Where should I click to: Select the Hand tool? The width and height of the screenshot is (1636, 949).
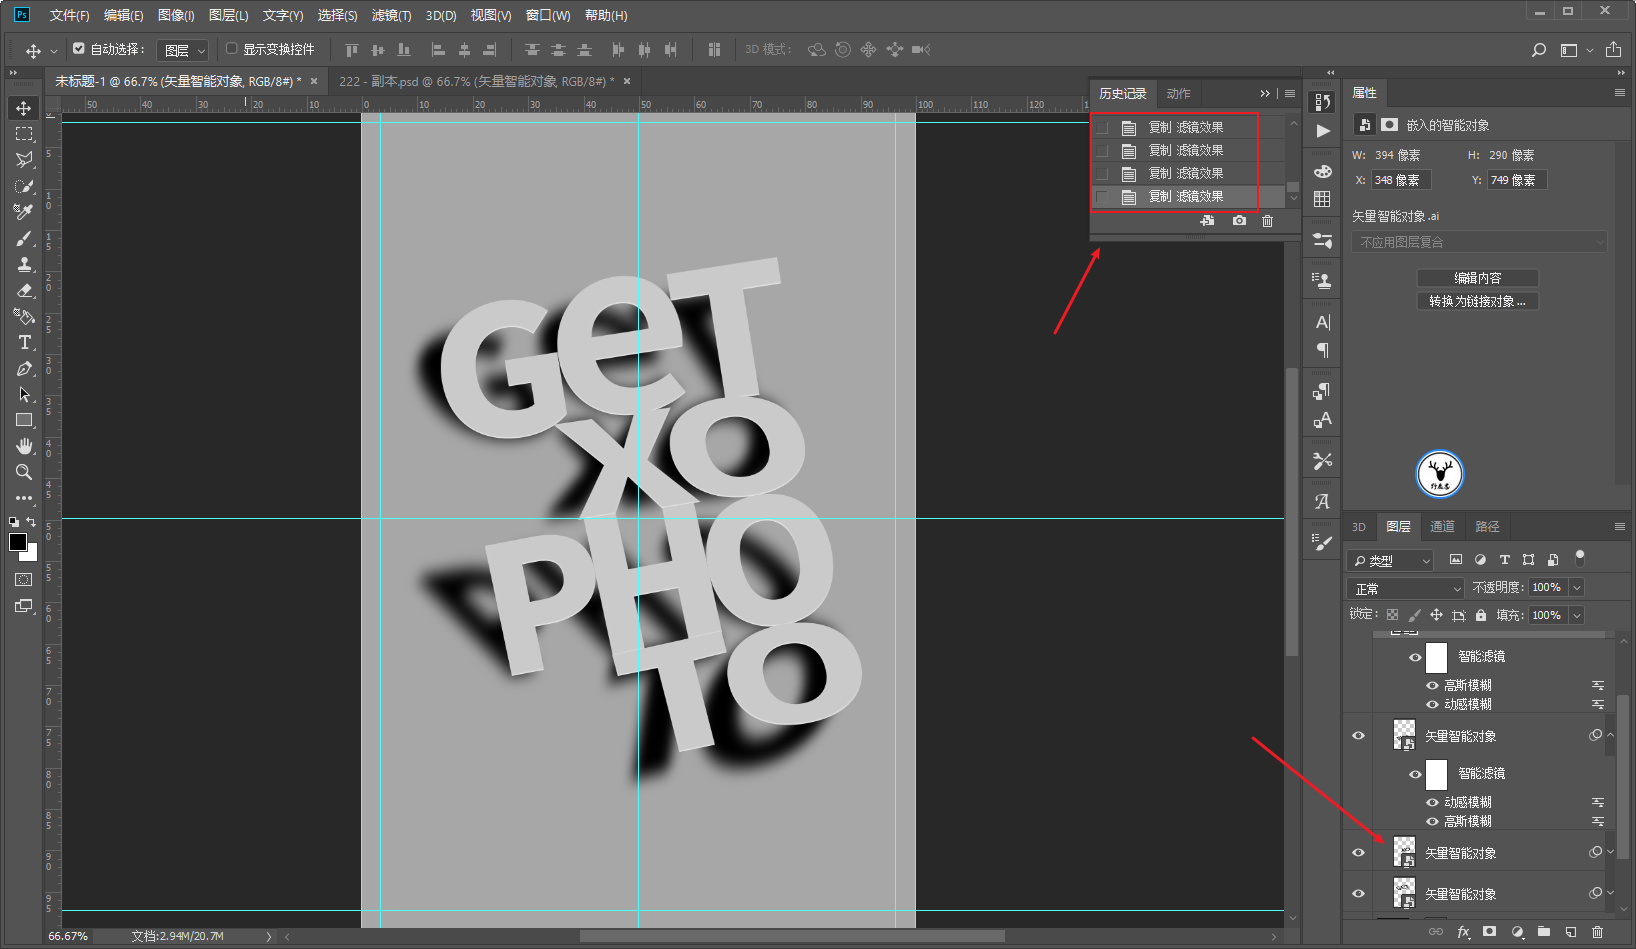24,446
